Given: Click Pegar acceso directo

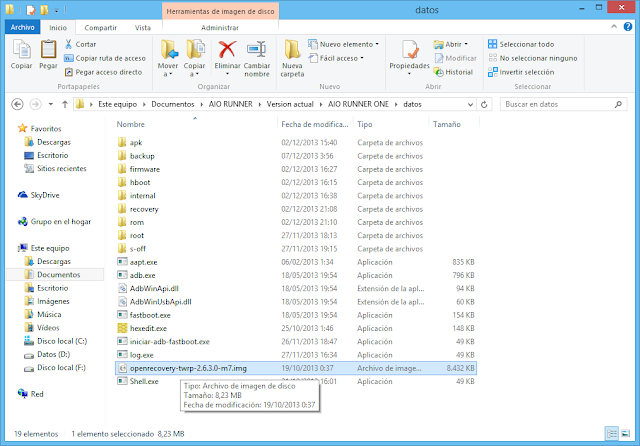Looking at the screenshot, I should [x=103, y=72].
